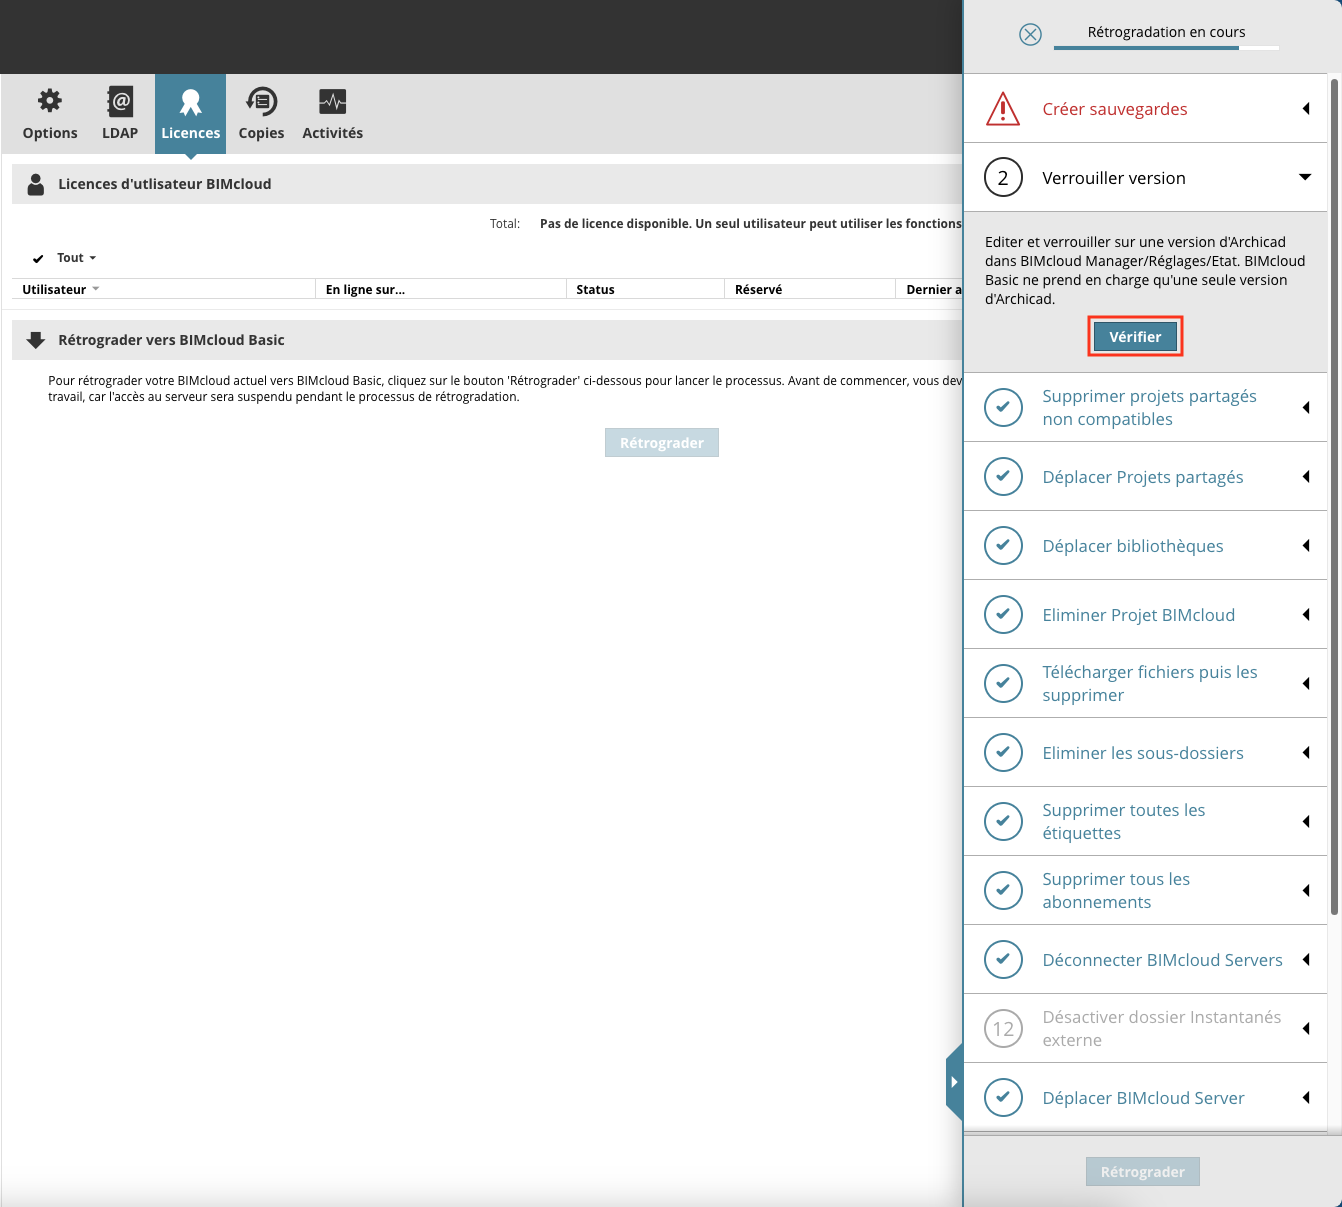Click check icon of Supprimer tous les abonnements
The height and width of the screenshot is (1207, 1342).
pos(1003,890)
